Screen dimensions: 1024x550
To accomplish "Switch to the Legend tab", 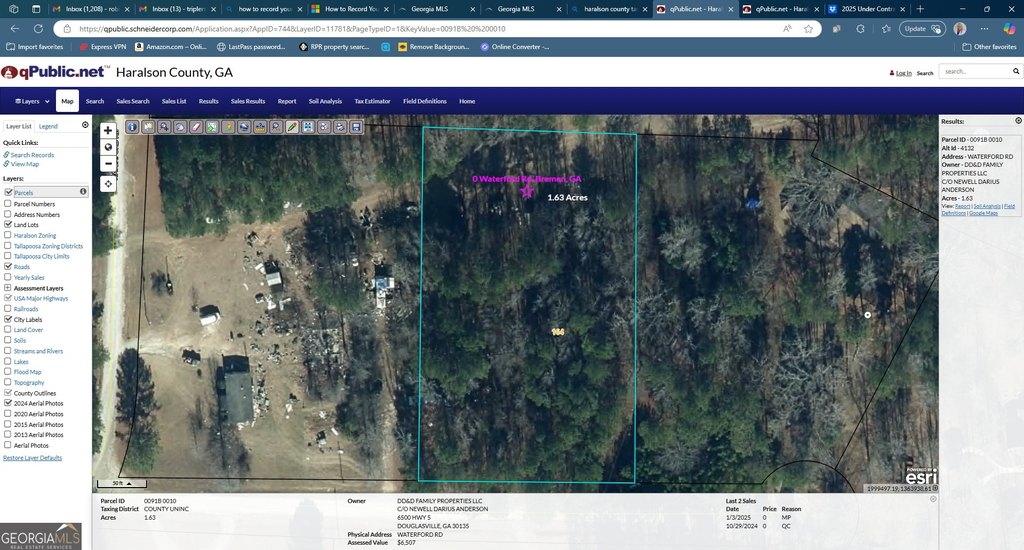I will [x=48, y=126].
